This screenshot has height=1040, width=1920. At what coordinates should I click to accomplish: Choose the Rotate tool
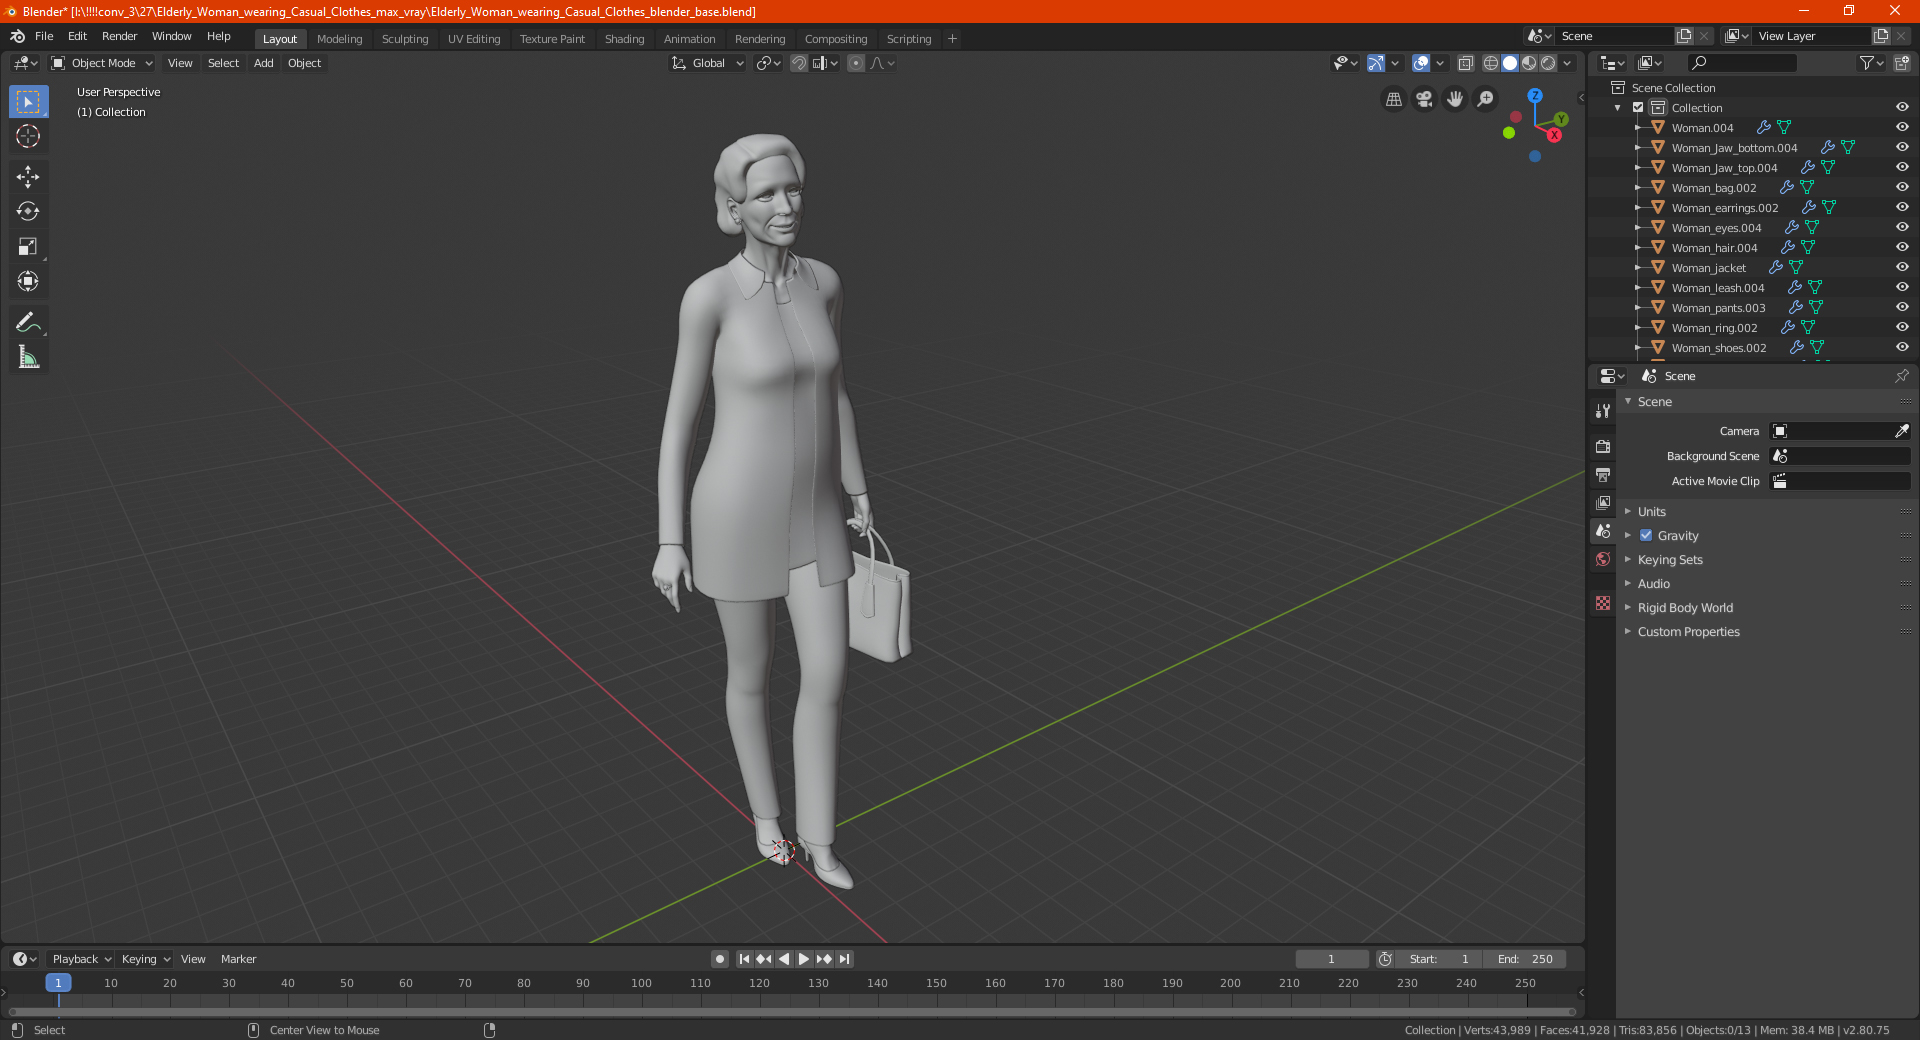28,211
